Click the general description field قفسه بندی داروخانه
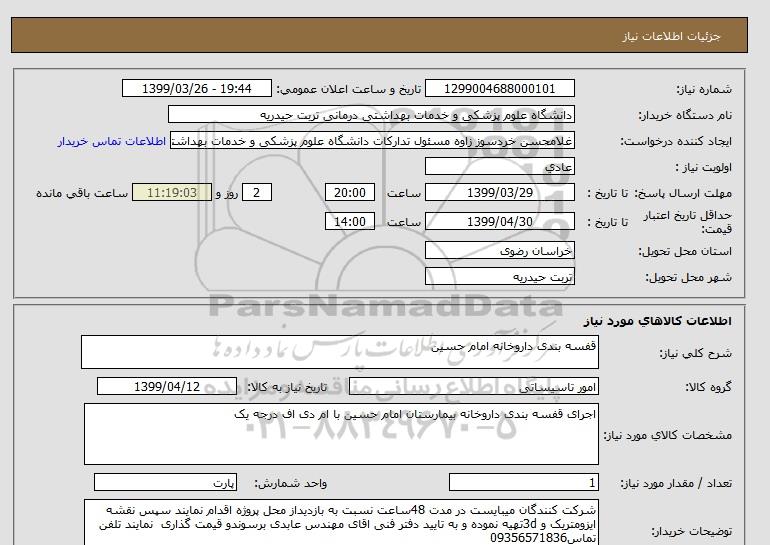 pos(340,352)
